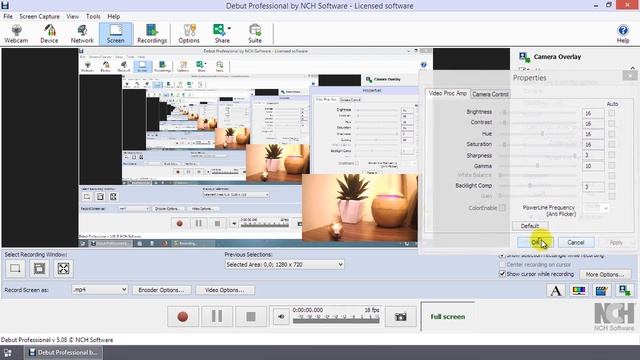Start recording with the red Record button
The image size is (640, 360).
[x=183, y=316]
